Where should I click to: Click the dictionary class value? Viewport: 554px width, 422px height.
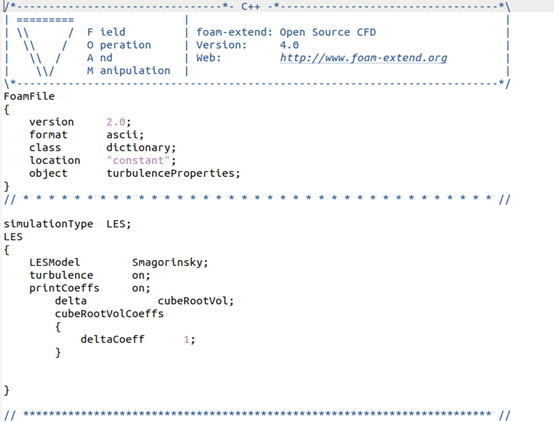click(x=138, y=148)
